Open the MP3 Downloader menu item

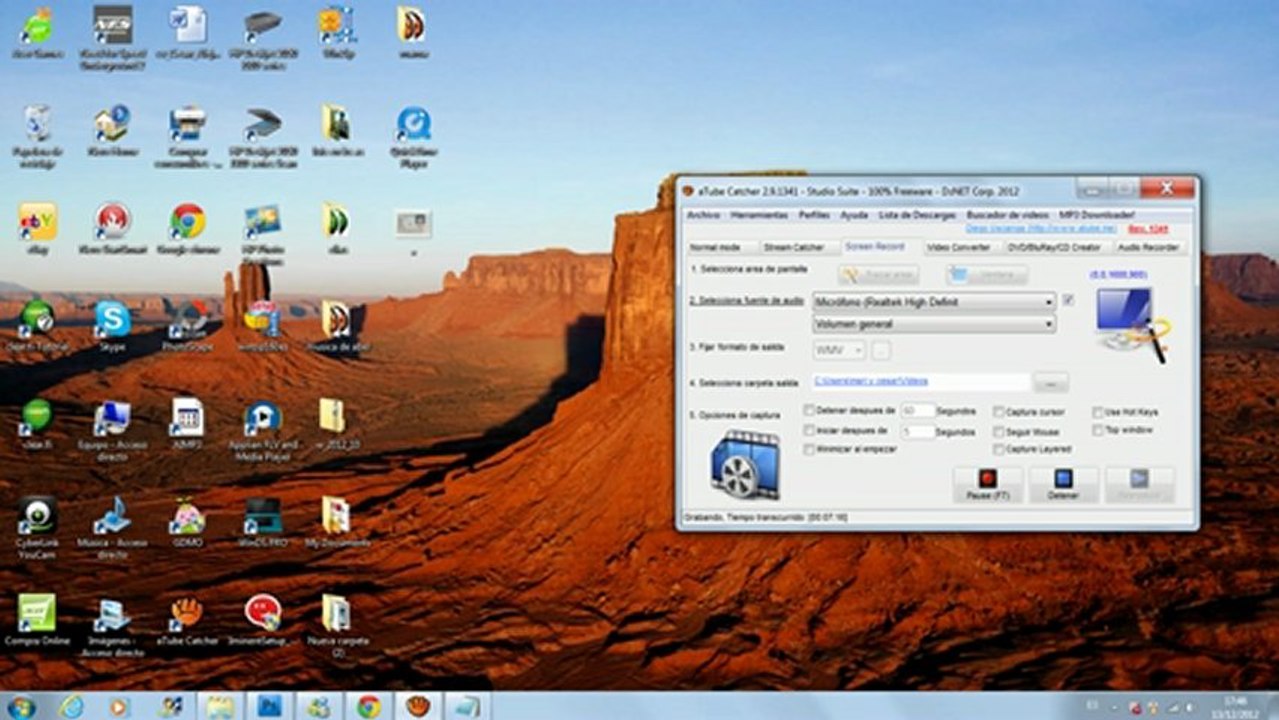(1097, 215)
